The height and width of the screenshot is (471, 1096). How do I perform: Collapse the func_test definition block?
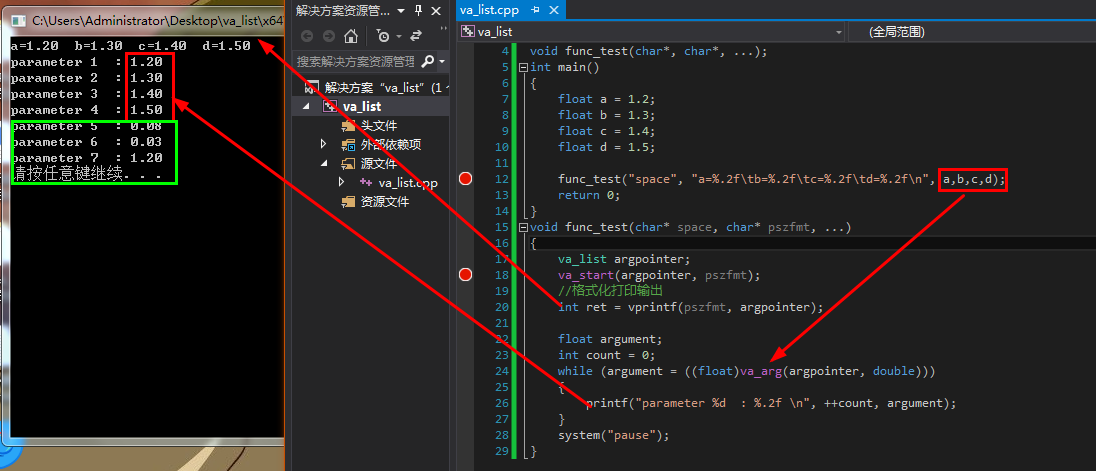[x=523, y=228]
